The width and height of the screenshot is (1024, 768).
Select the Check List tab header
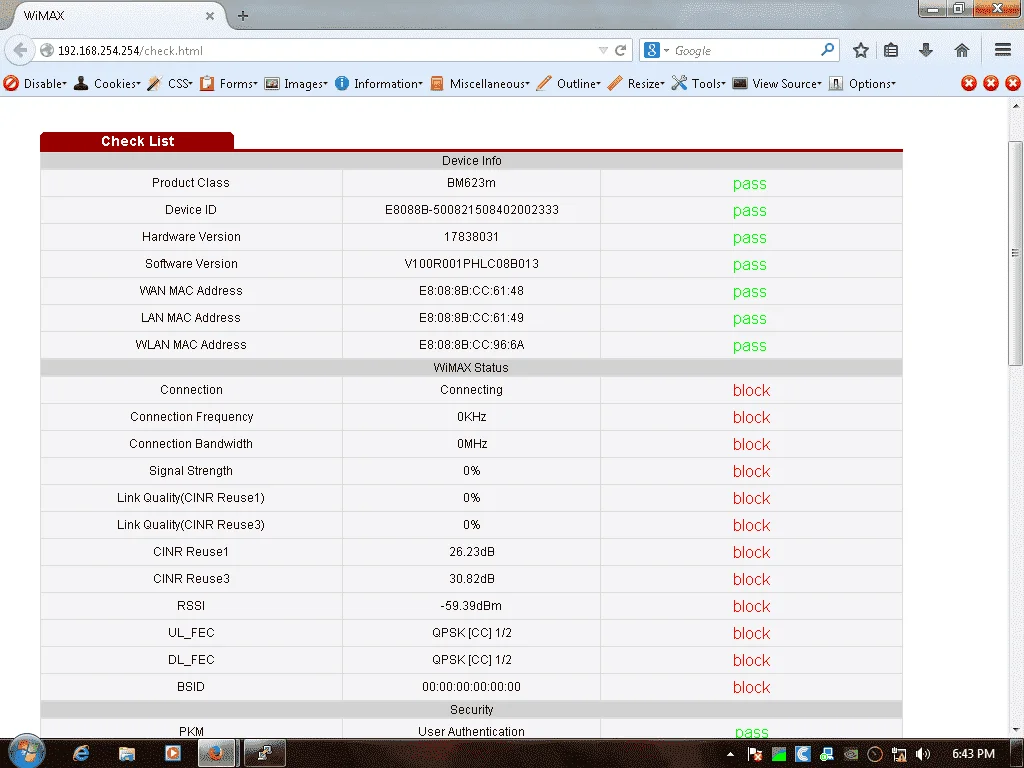137,141
